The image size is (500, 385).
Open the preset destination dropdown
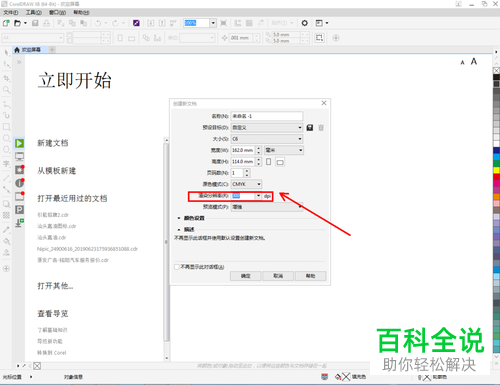tap(267, 128)
